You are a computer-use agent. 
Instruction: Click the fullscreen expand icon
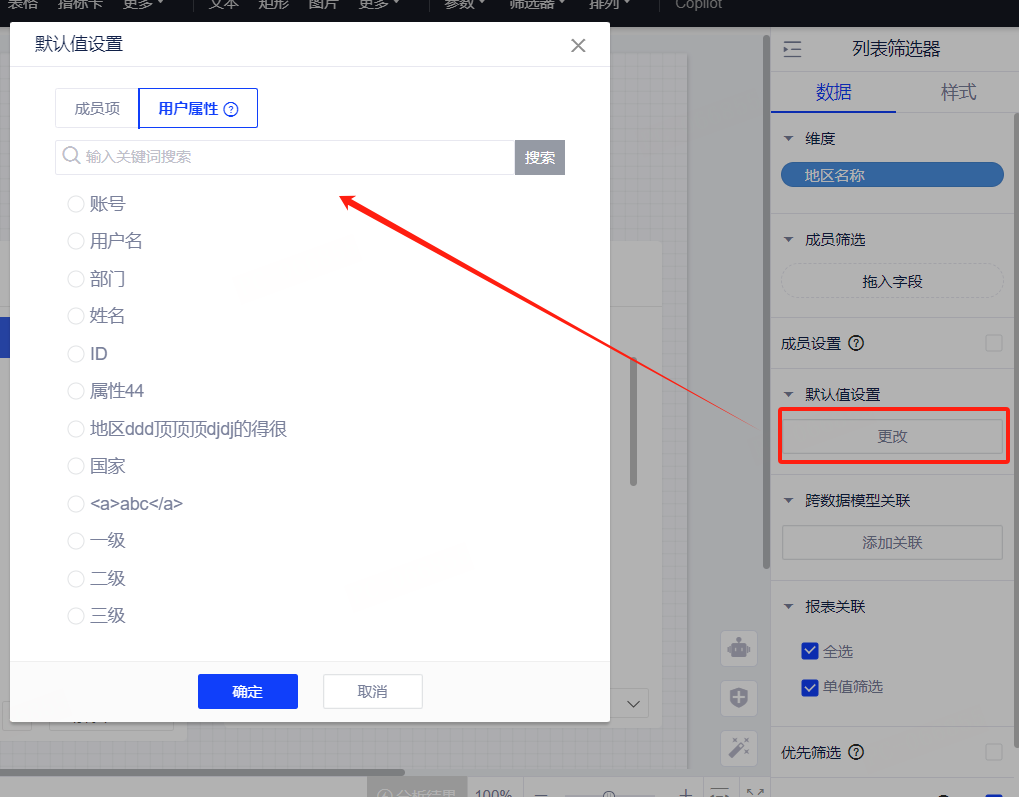[x=755, y=792]
